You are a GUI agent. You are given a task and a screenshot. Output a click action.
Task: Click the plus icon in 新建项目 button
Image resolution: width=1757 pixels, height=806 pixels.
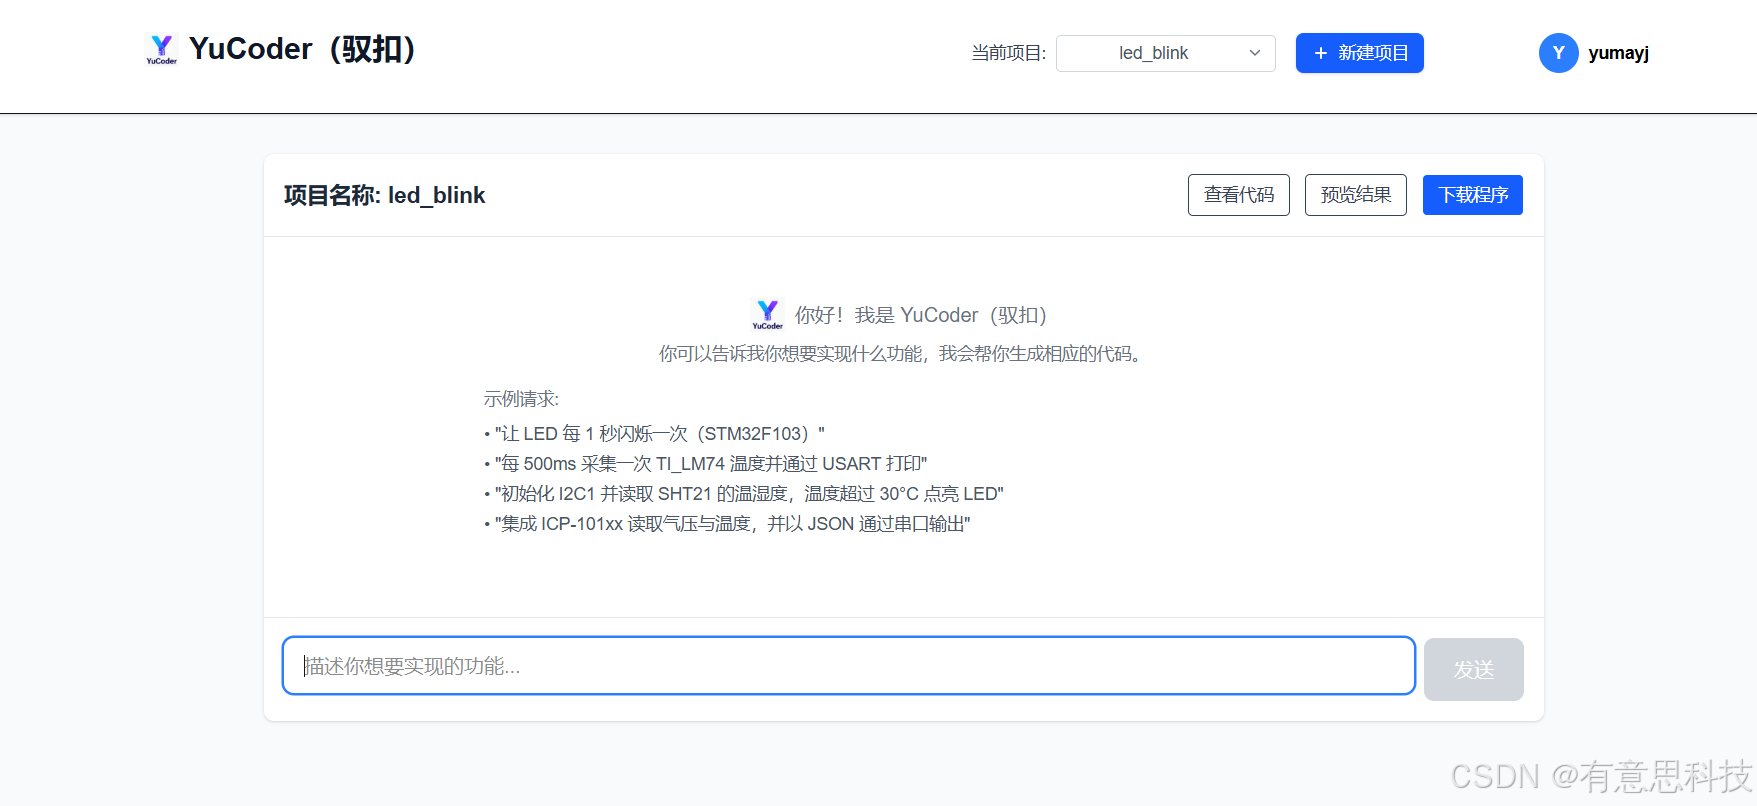pos(1320,53)
